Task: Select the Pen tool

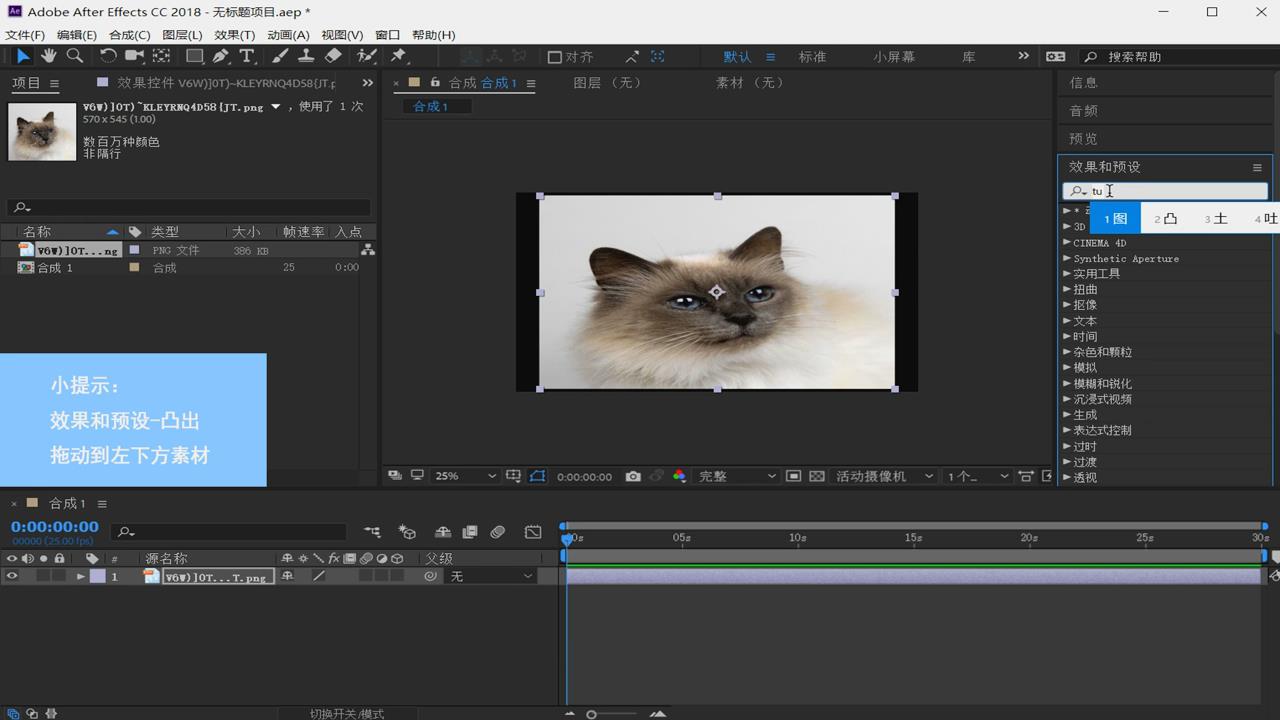Action: pyautogui.click(x=220, y=56)
